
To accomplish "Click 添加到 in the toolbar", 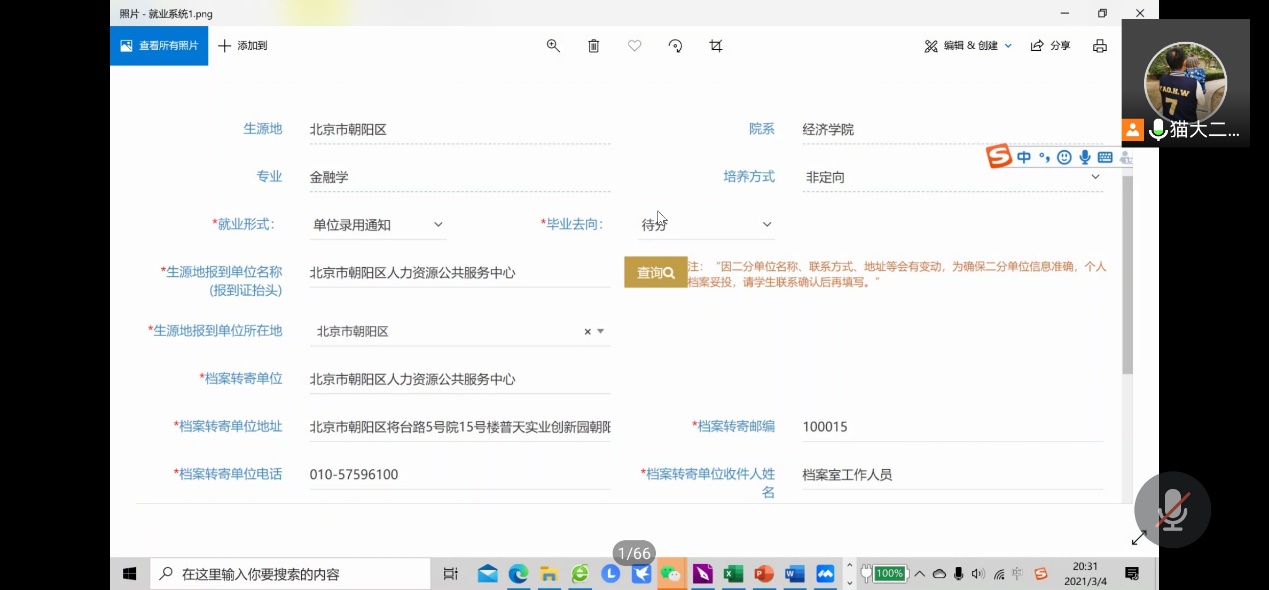I will pyautogui.click(x=243, y=46).
